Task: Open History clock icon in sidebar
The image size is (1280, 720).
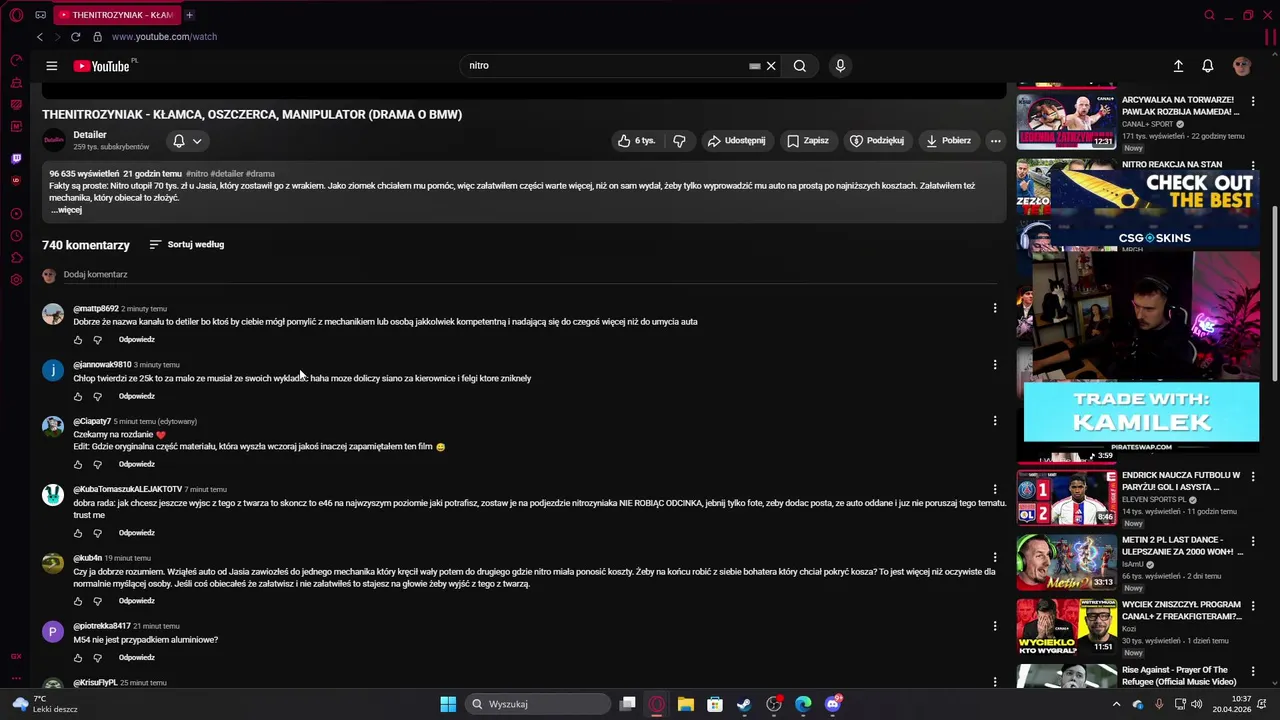Action: [x=16, y=236]
